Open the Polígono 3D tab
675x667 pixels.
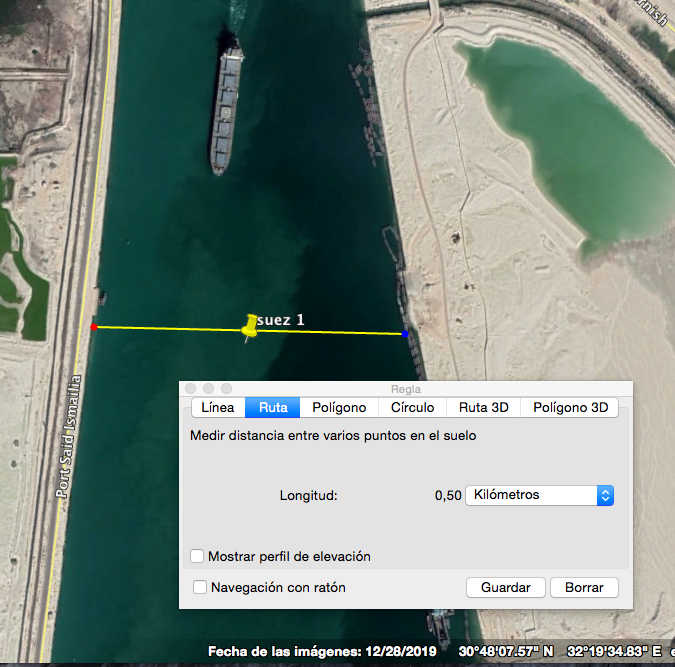click(x=570, y=407)
